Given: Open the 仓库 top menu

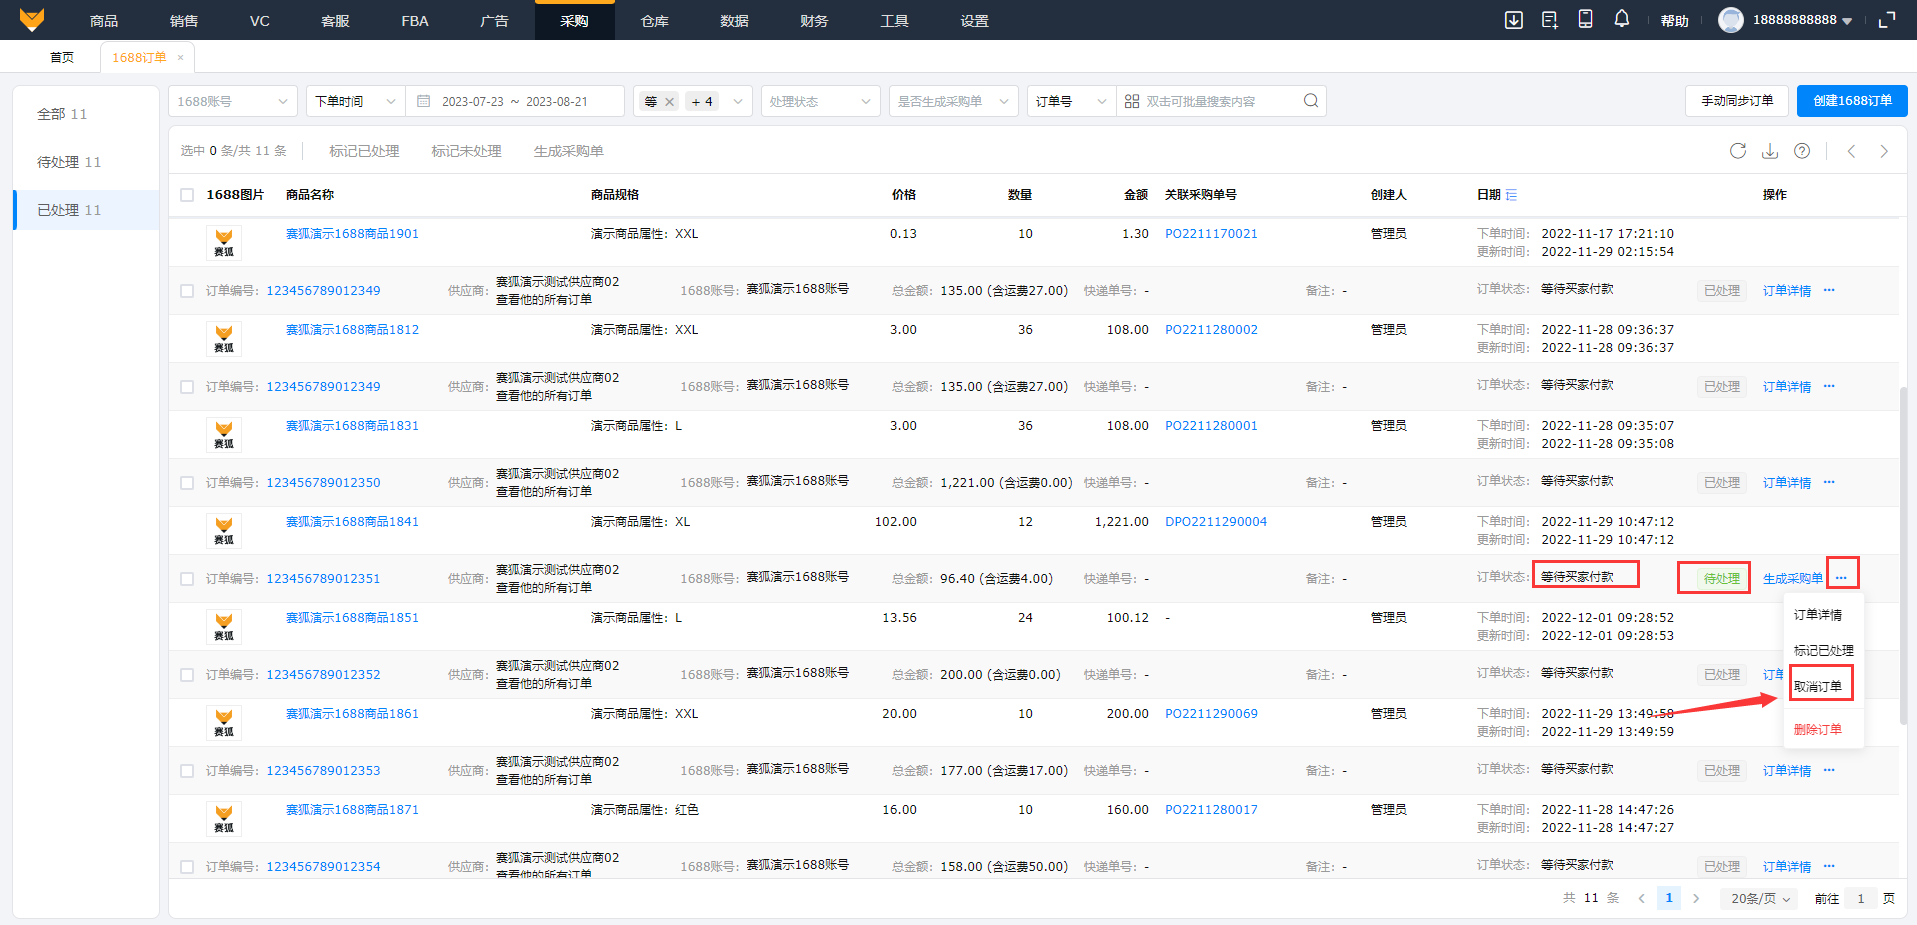Looking at the screenshot, I should click(x=654, y=20).
